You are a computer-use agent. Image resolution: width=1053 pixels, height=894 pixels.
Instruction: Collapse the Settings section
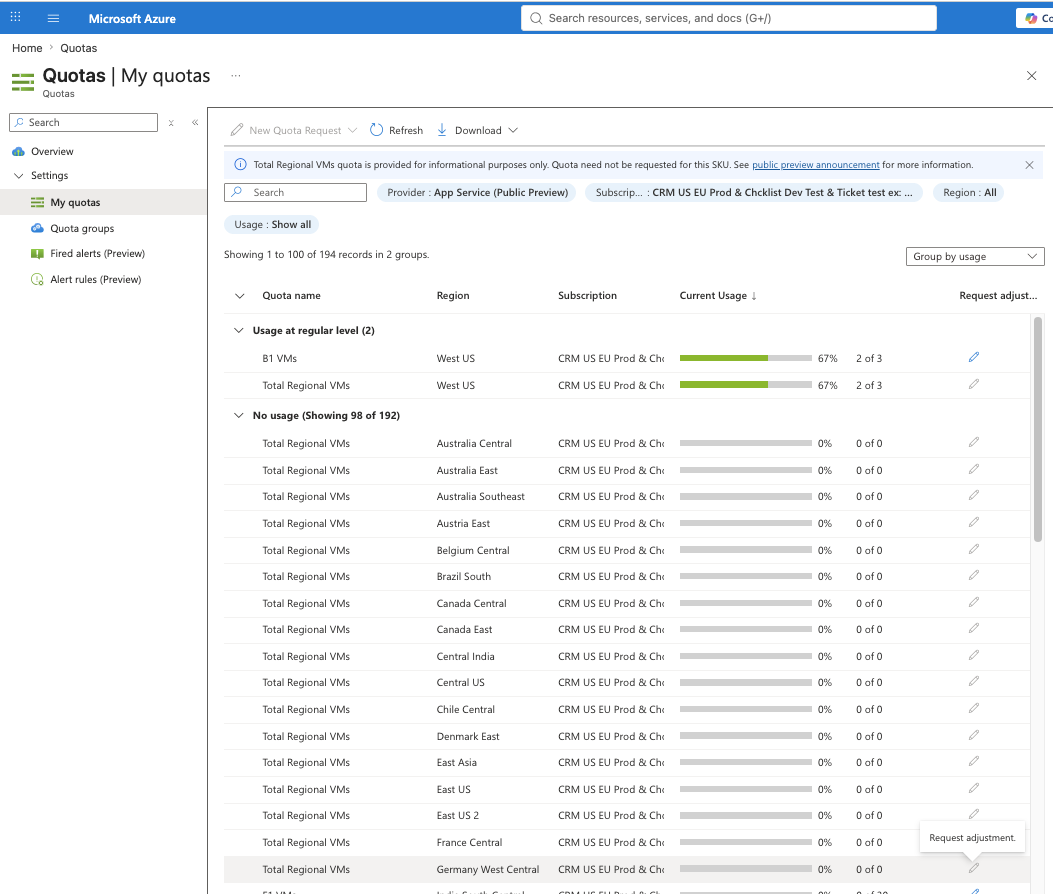19,175
